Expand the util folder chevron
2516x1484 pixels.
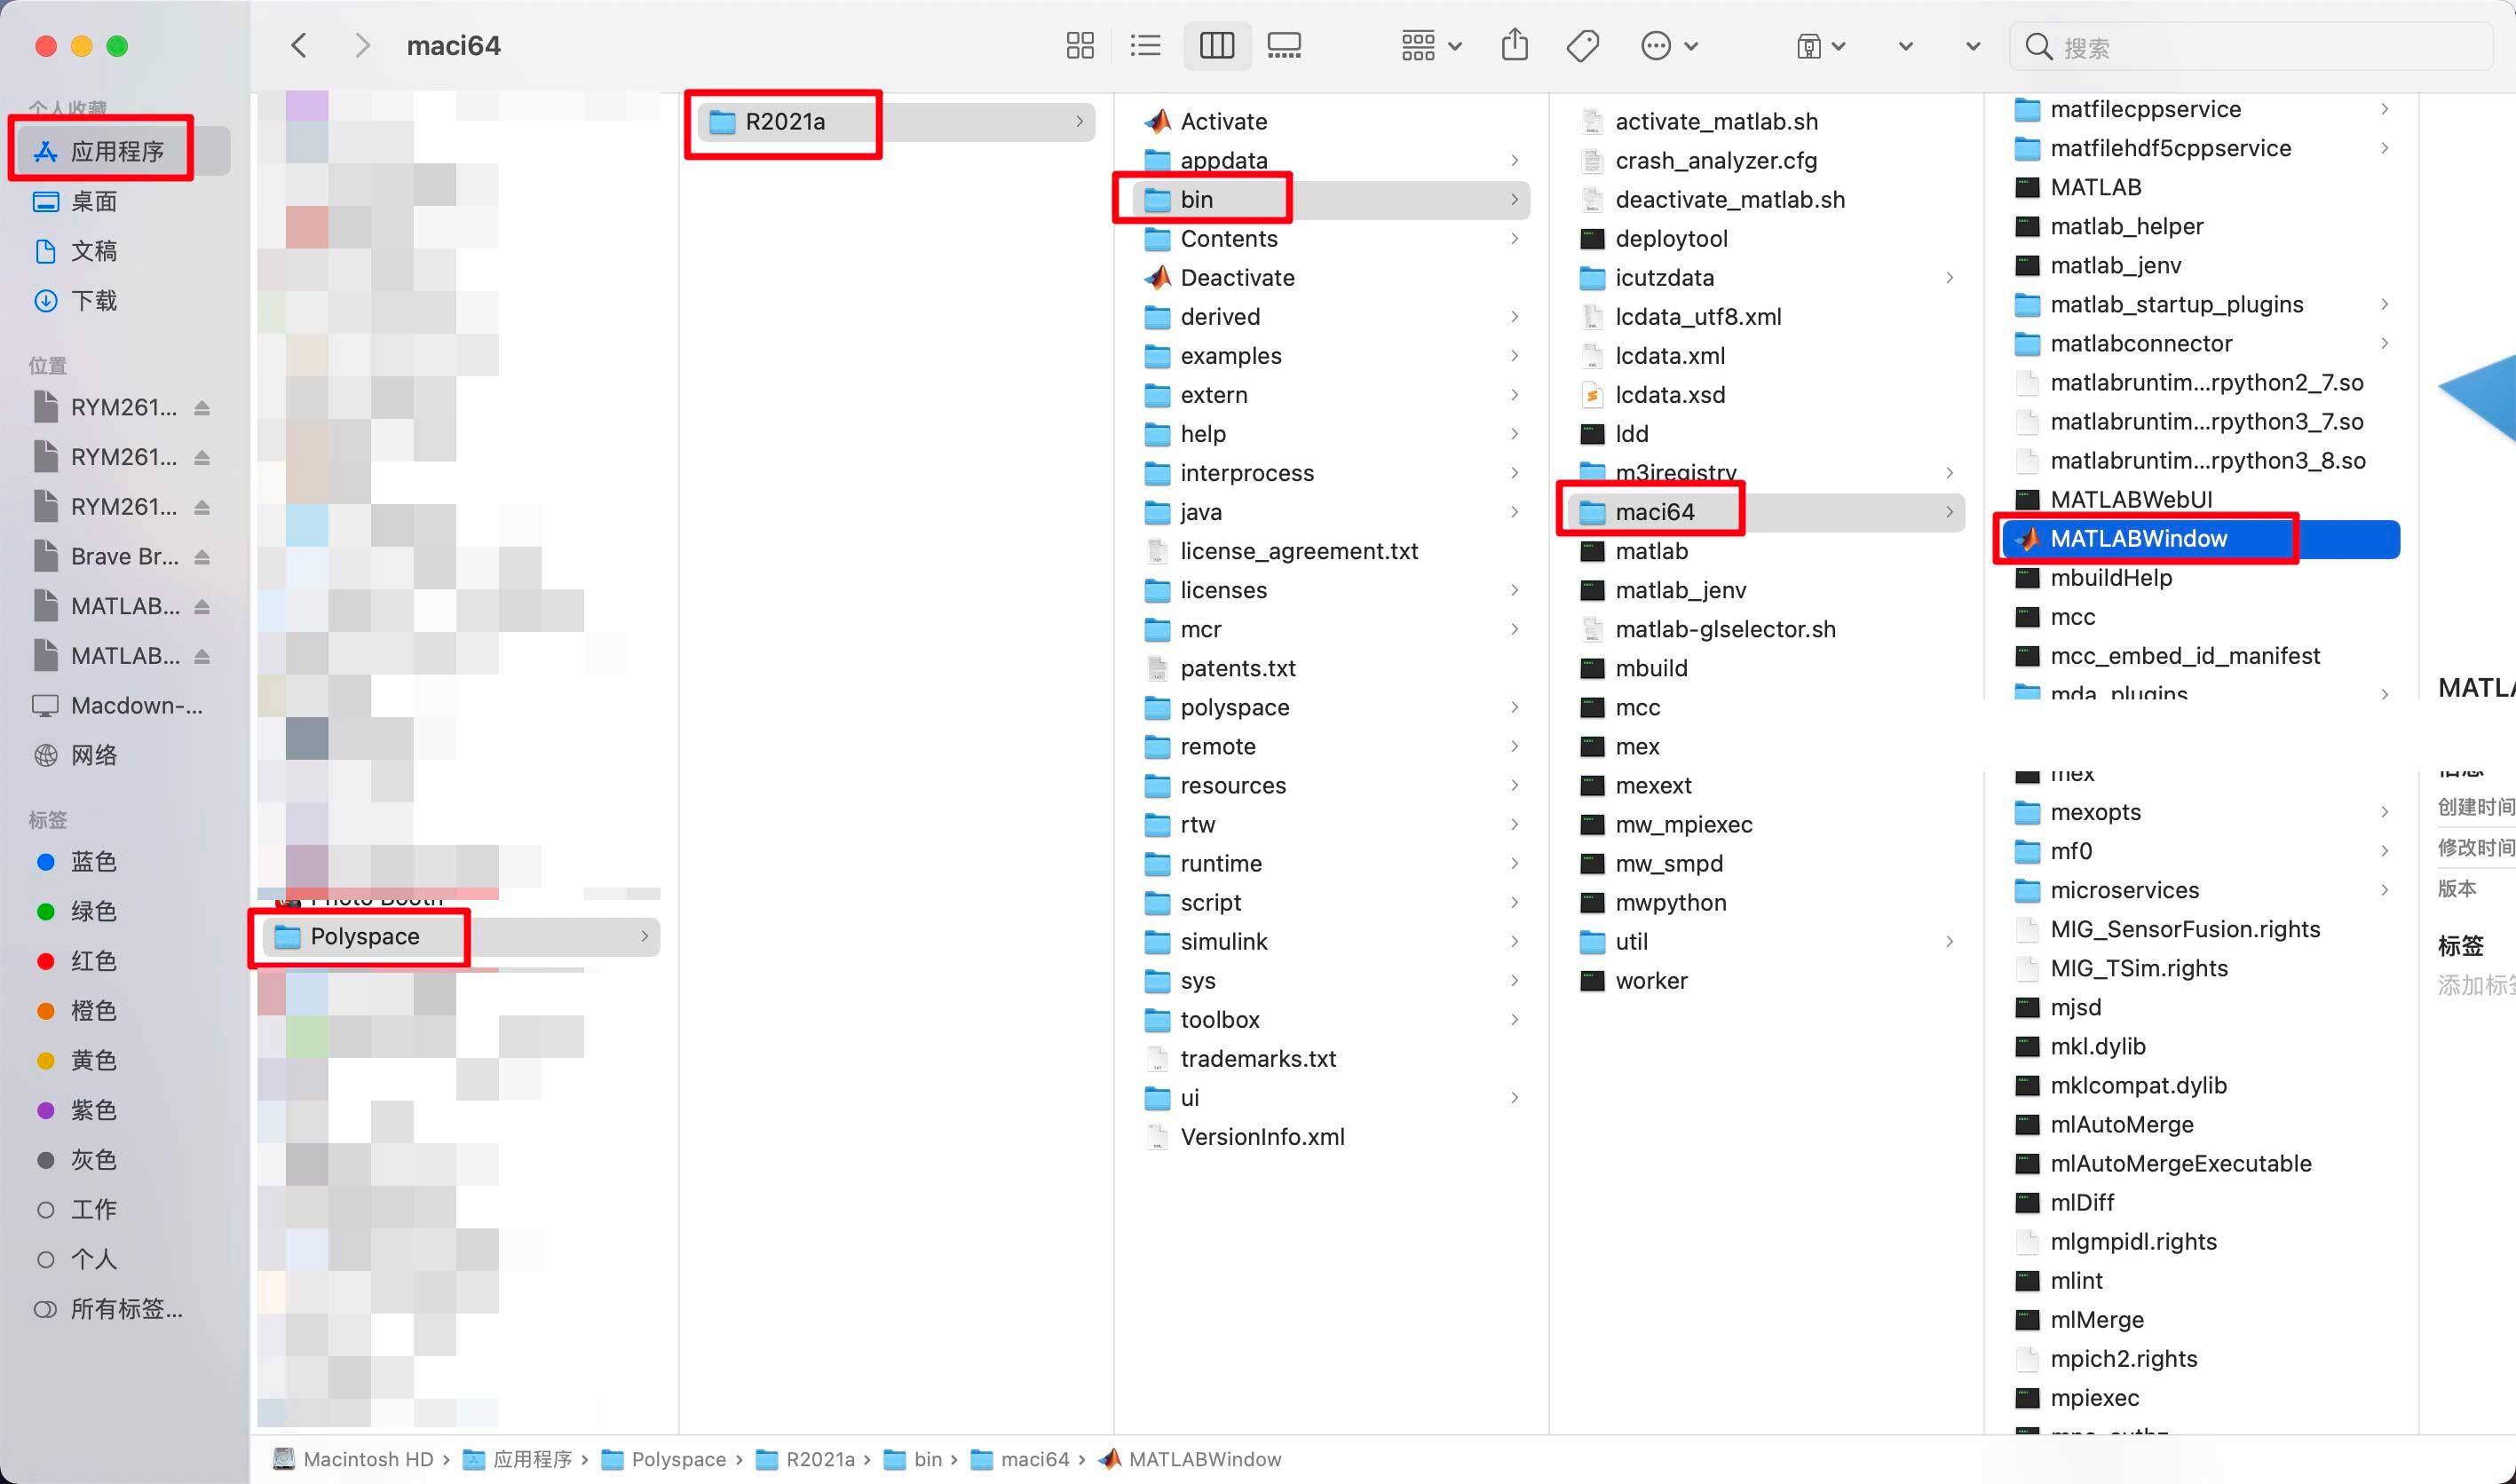1949,941
